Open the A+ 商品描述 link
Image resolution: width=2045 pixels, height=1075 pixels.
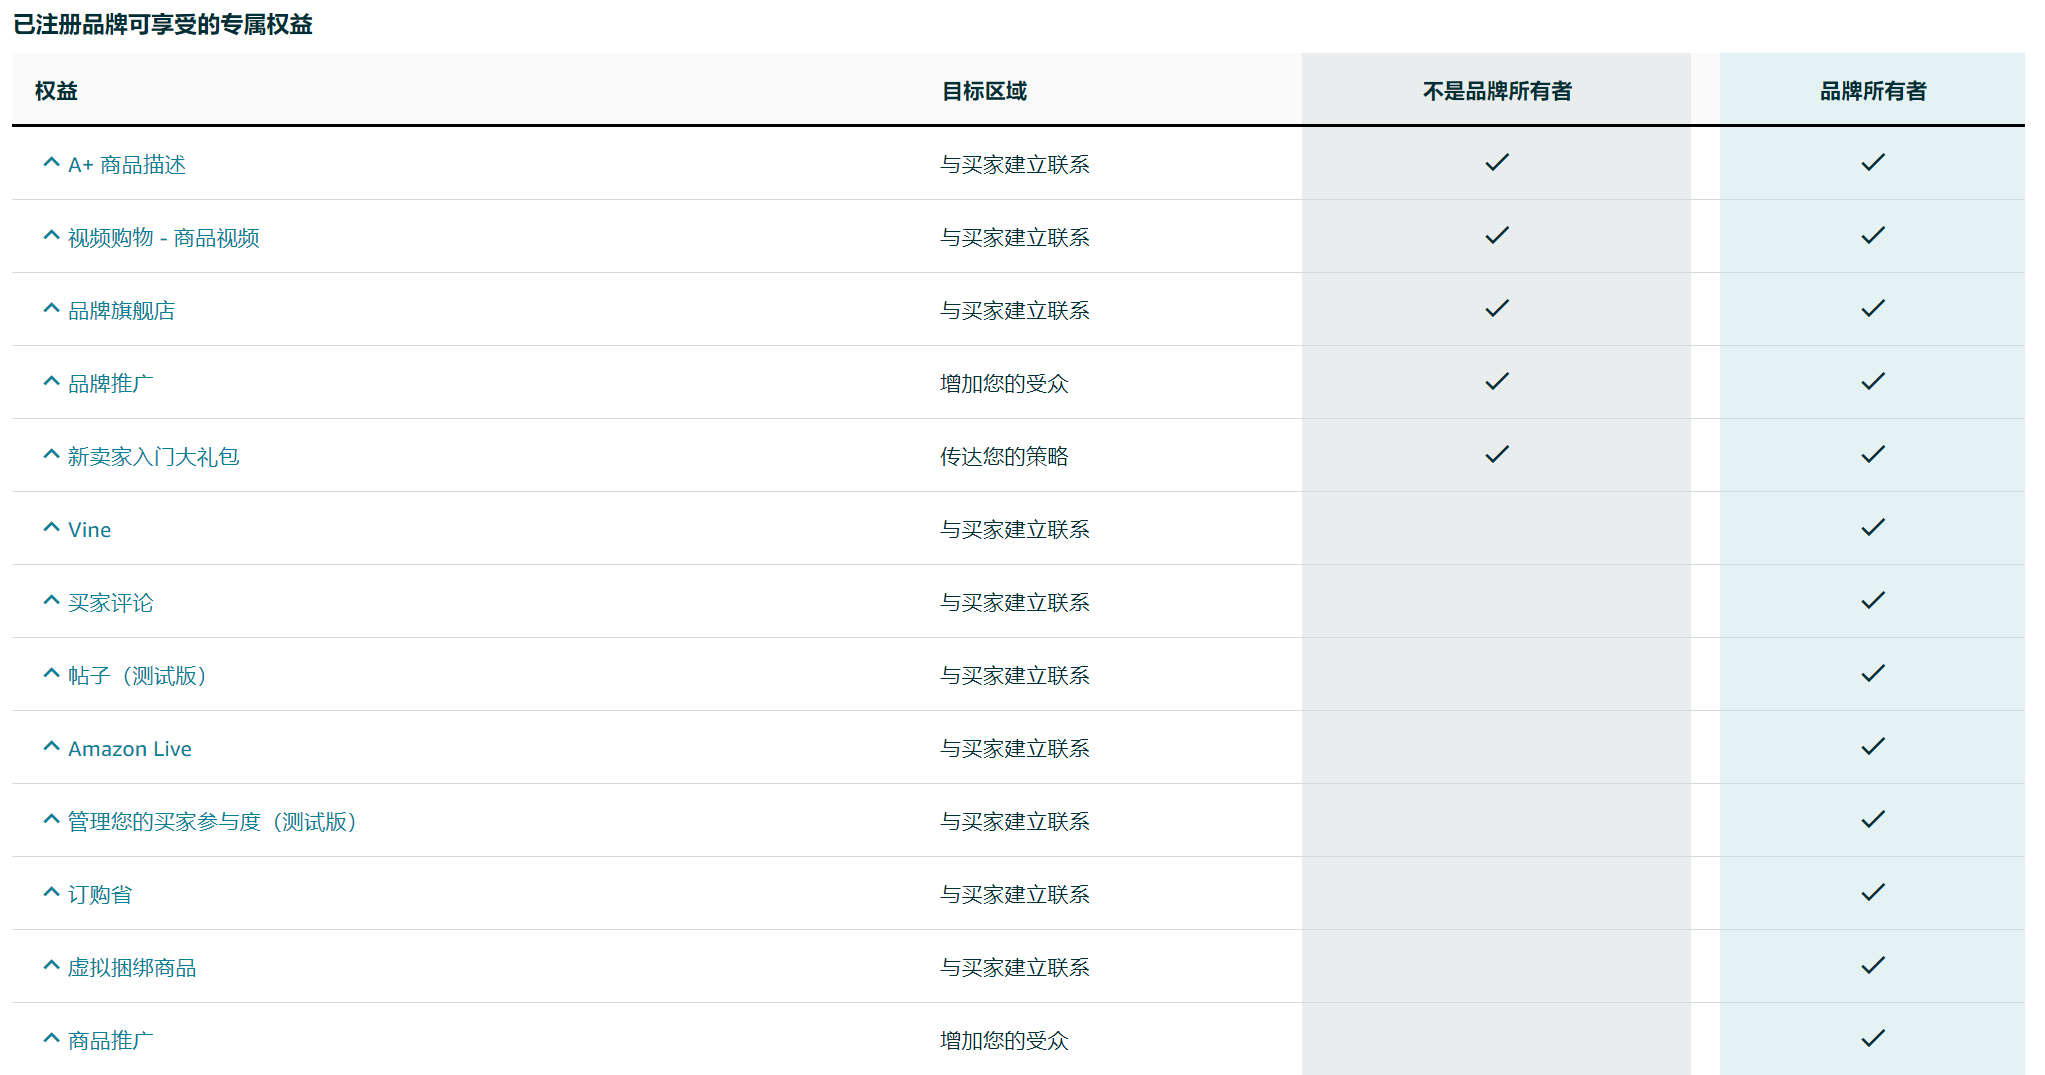pos(127,165)
